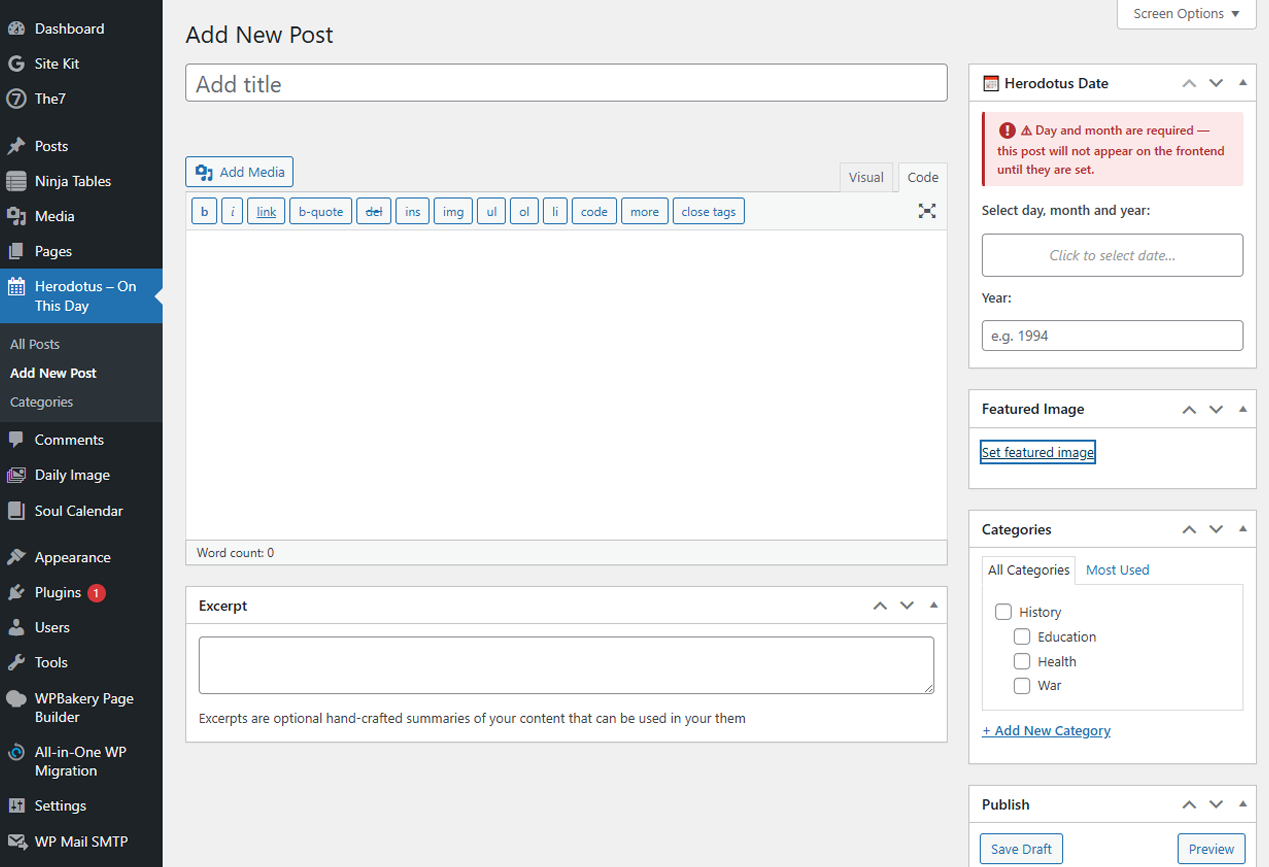Click the Soul Calendar sidebar icon

tap(16, 511)
